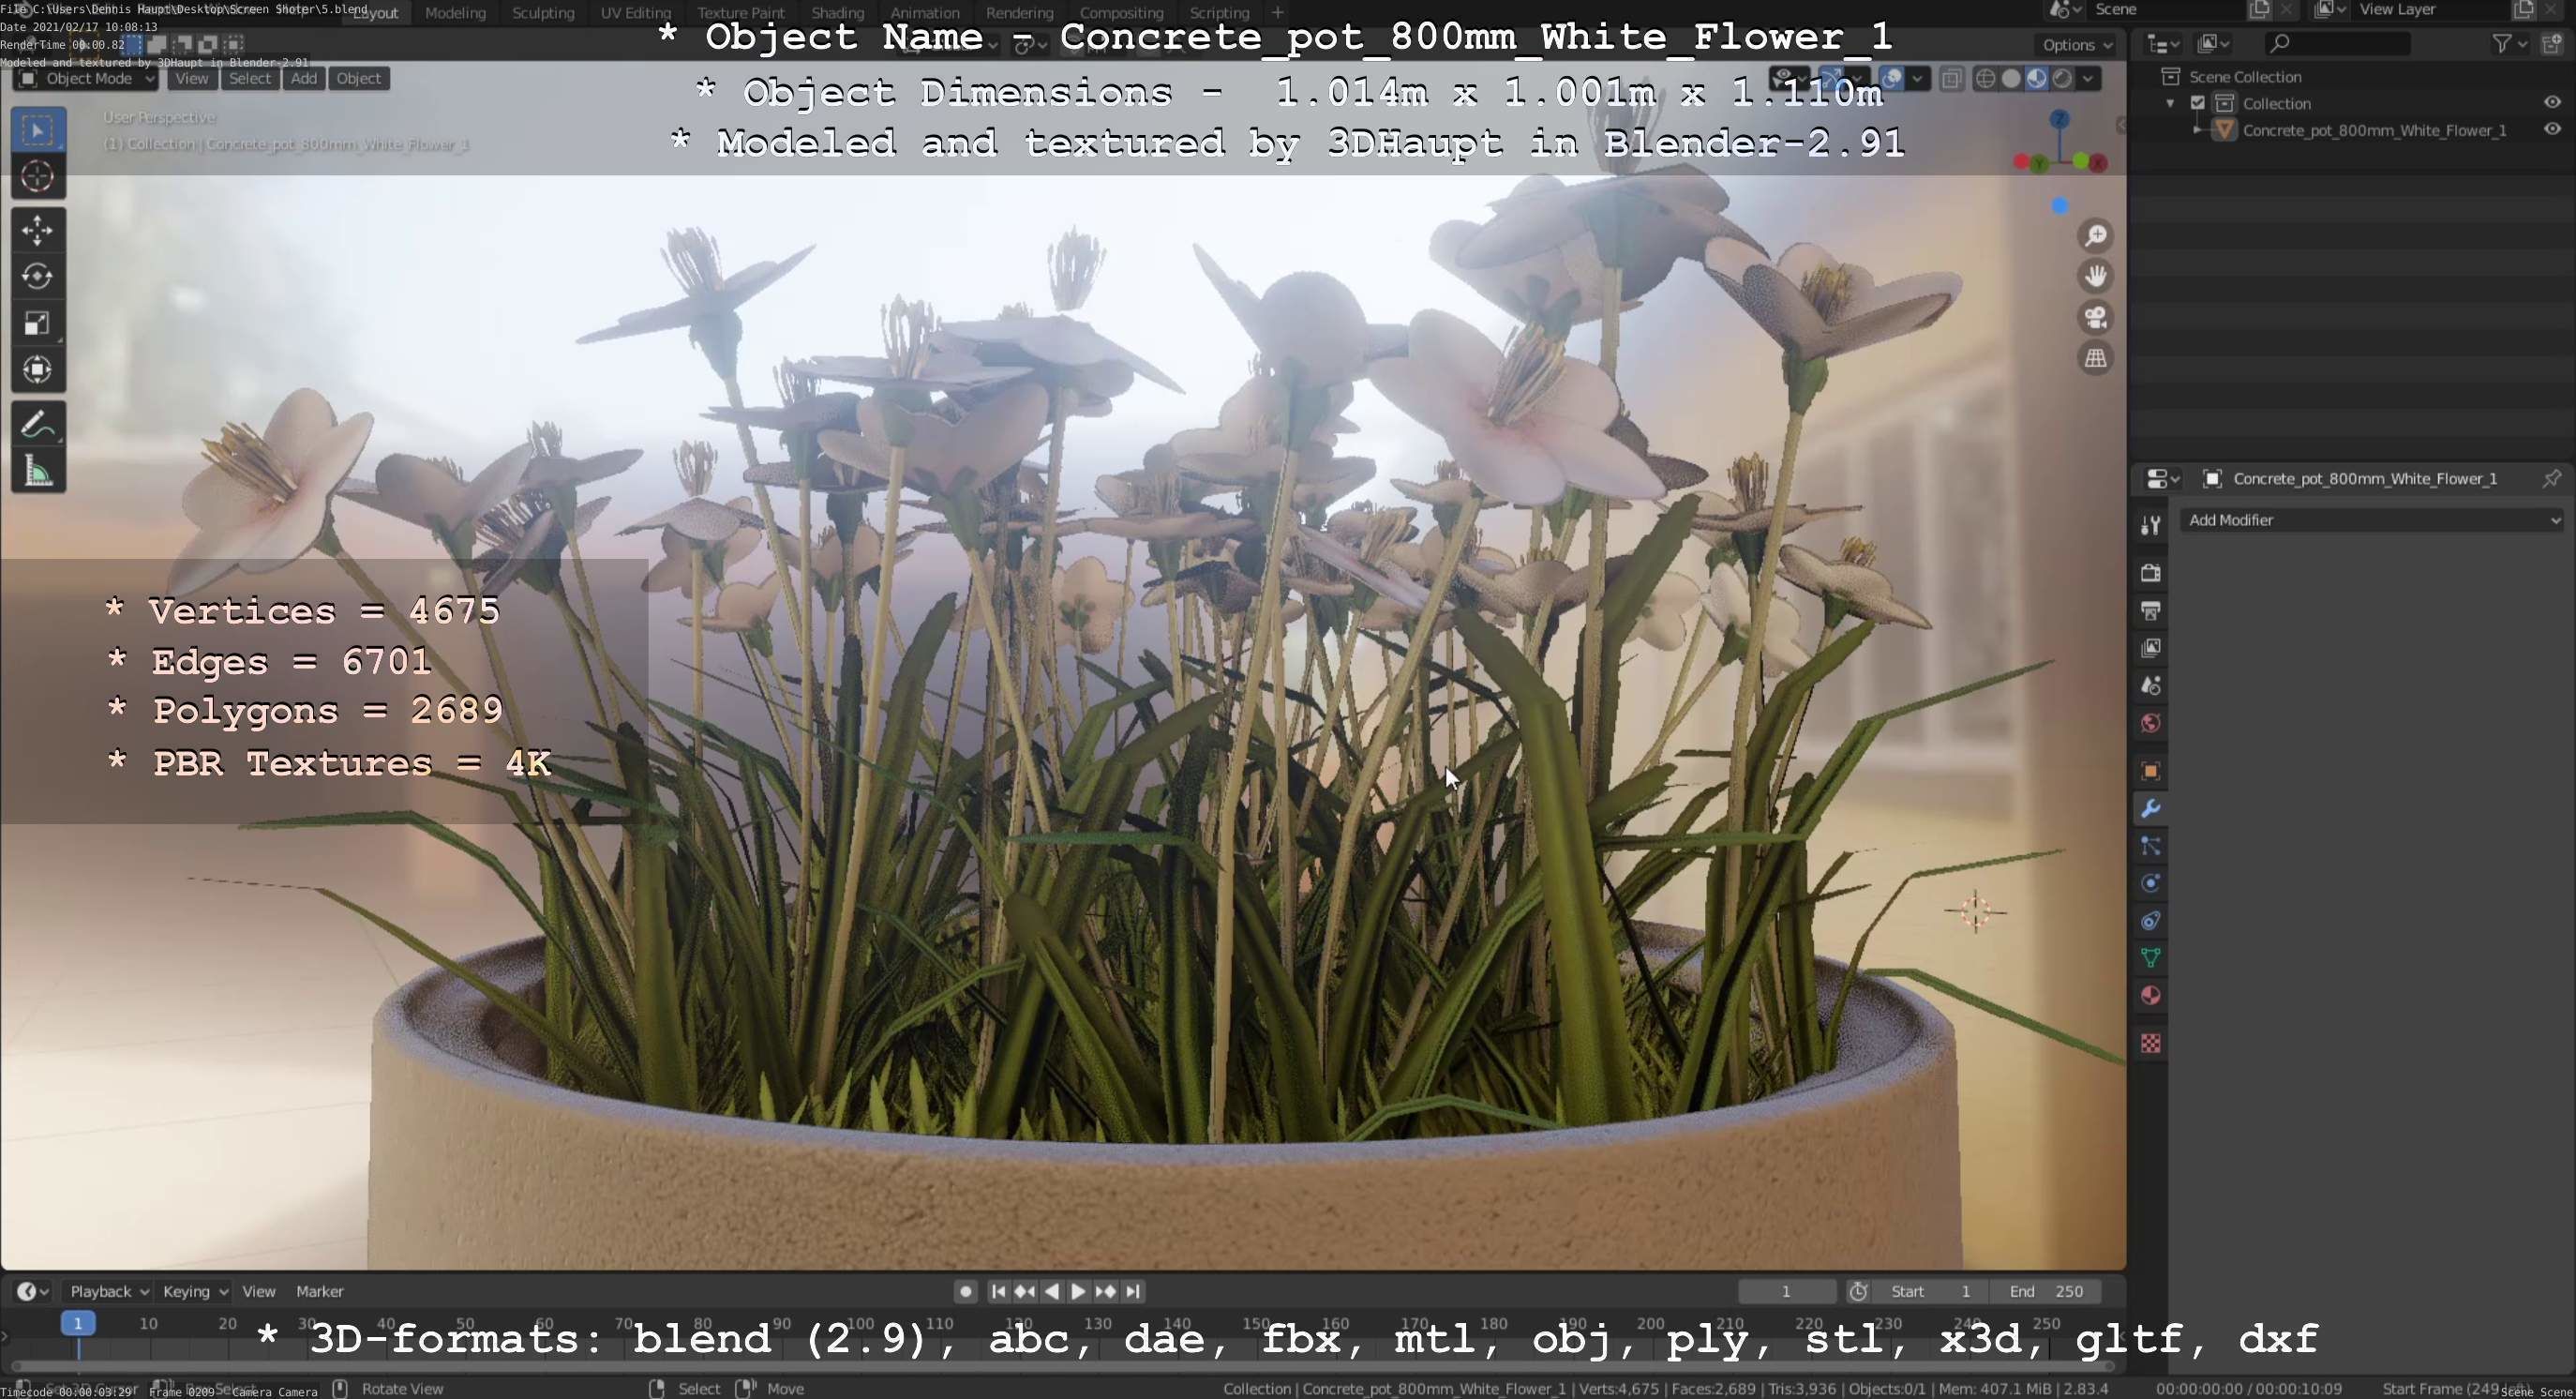This screenshot has height=1399, width=2576.
Task: Select the Move tool in toolbar
Action: point(38,231)
